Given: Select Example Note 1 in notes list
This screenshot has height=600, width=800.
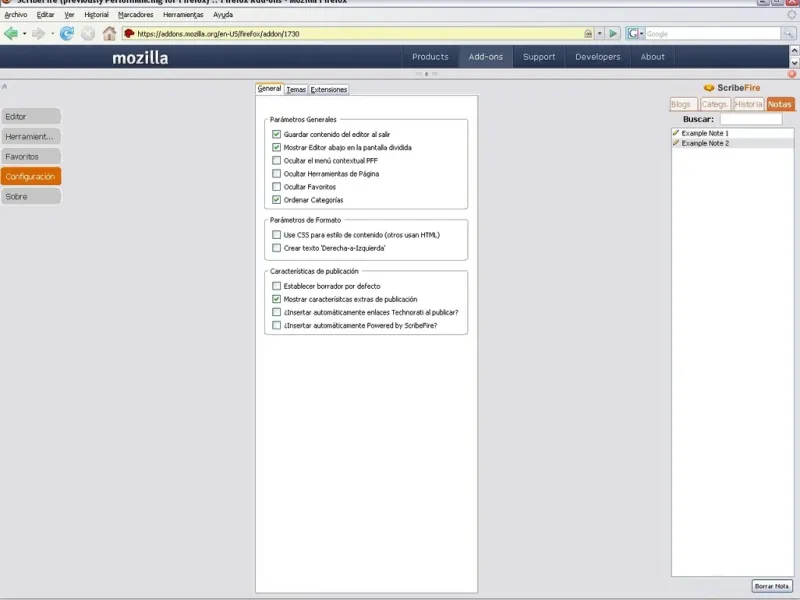Looking at the screenshot, I should (733, 133).
